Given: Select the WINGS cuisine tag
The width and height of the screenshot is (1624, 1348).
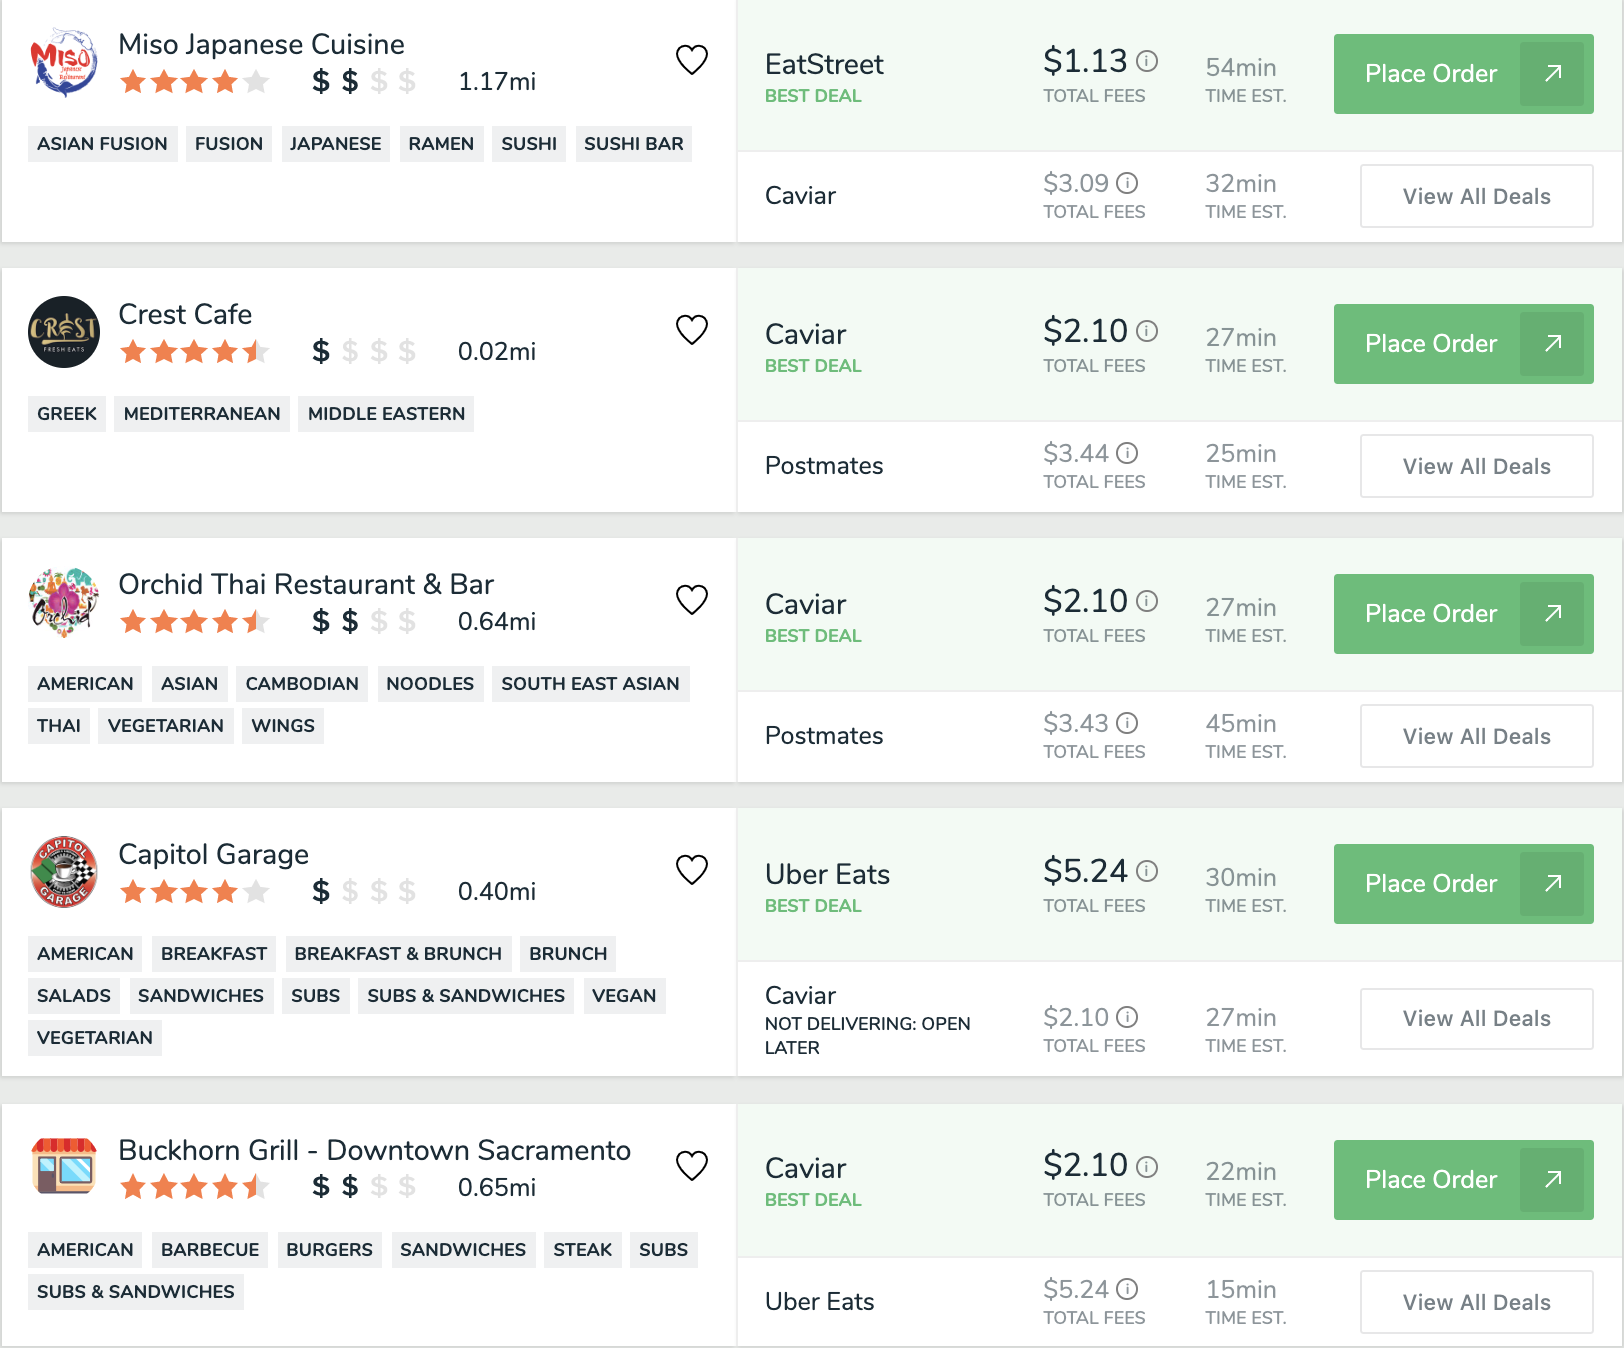Looking at the screenshot, I should coord(283,726).
